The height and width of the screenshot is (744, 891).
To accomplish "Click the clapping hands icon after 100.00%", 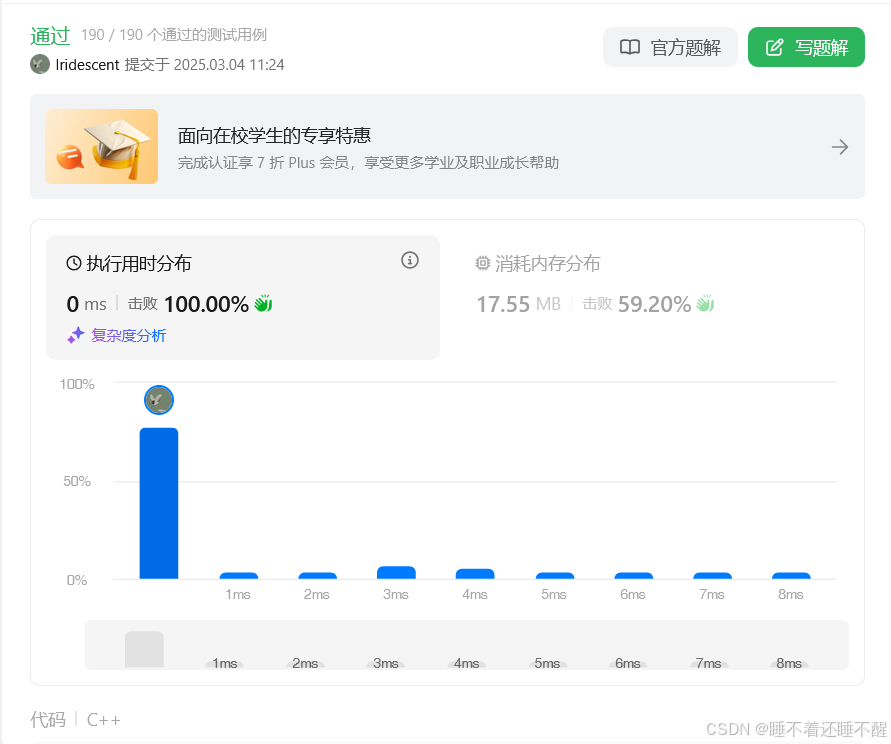I will click(x=263, y=304).
